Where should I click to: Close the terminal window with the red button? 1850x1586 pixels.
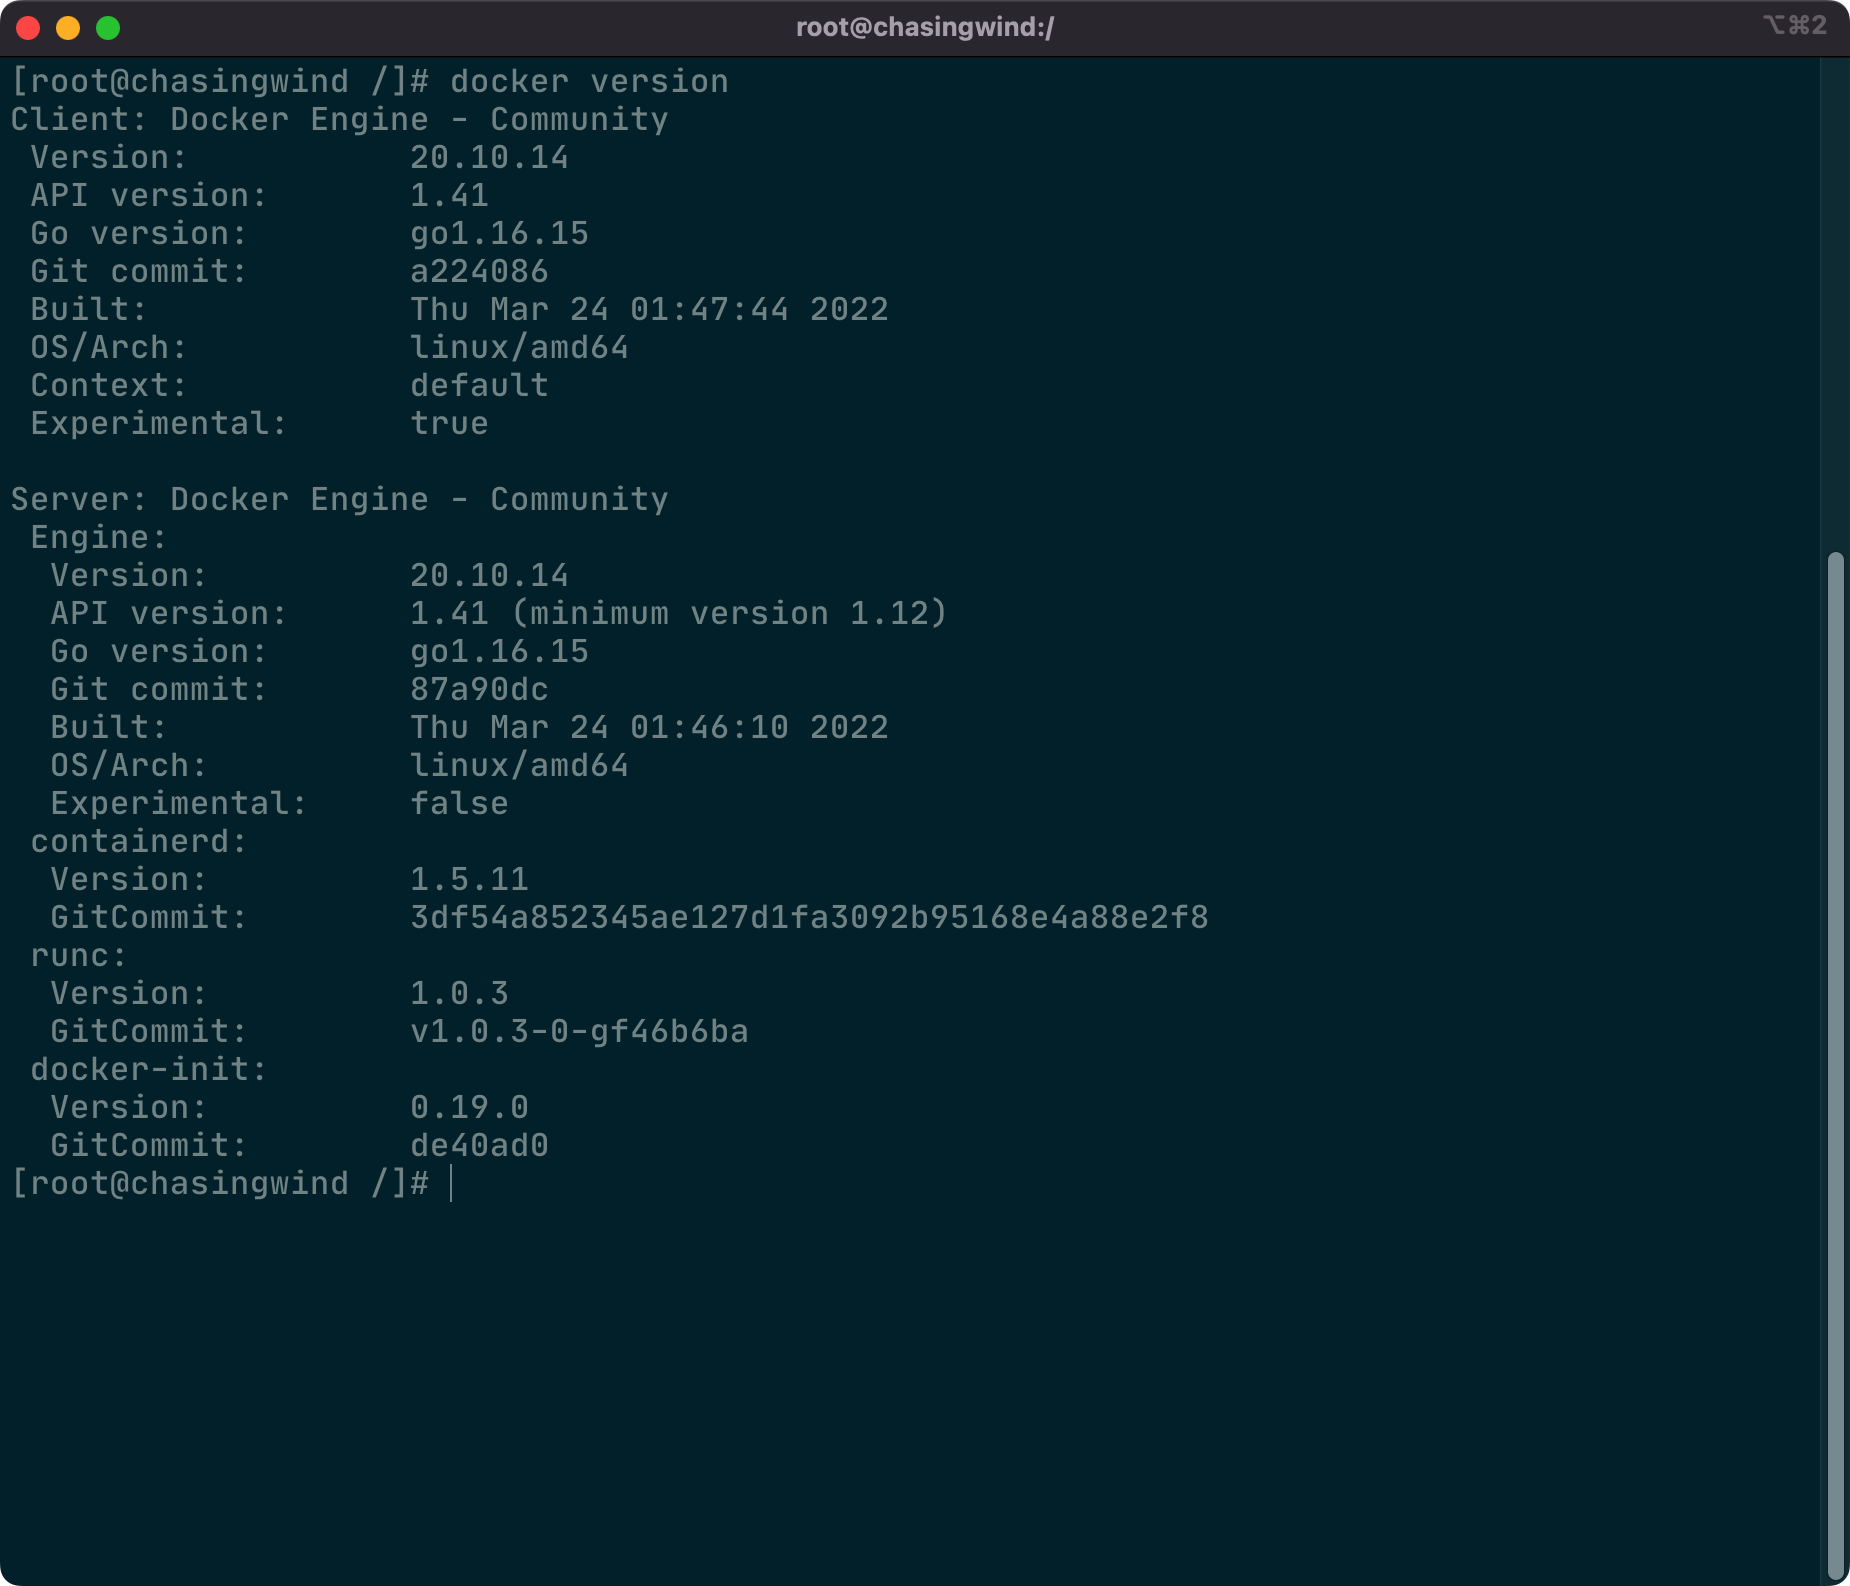tap(28, 28)
